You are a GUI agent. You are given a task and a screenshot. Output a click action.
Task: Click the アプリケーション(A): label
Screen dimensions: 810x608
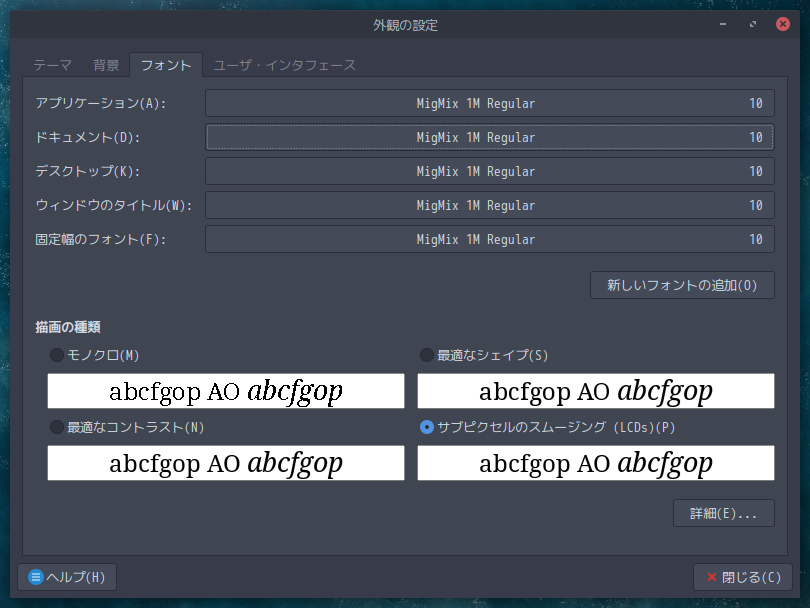click(101, 103)
